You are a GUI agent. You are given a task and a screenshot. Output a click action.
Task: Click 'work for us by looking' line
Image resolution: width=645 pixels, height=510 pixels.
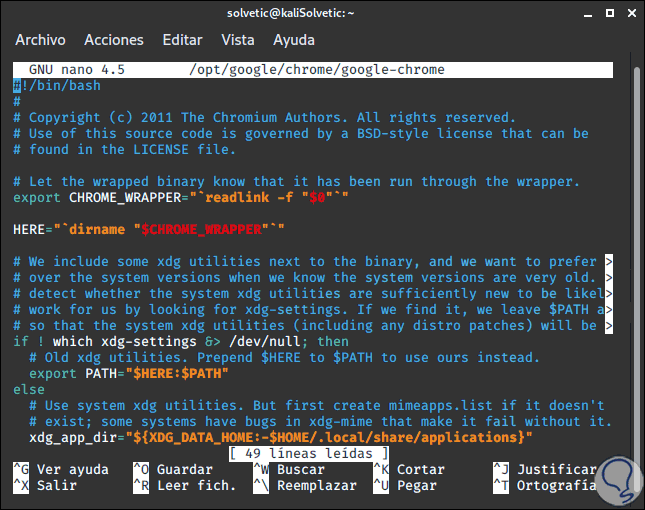(x=309, y=310)
